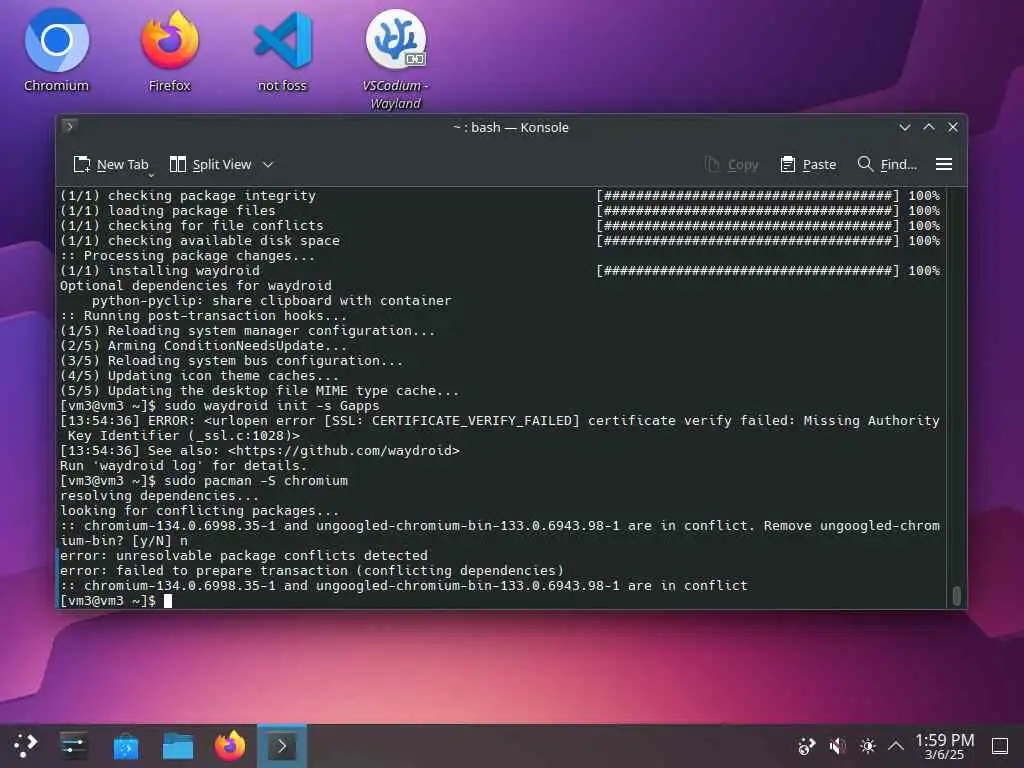Open the Firefox desktop icon
This screenshot has height=768, width=1024.
tap(170, 51)
